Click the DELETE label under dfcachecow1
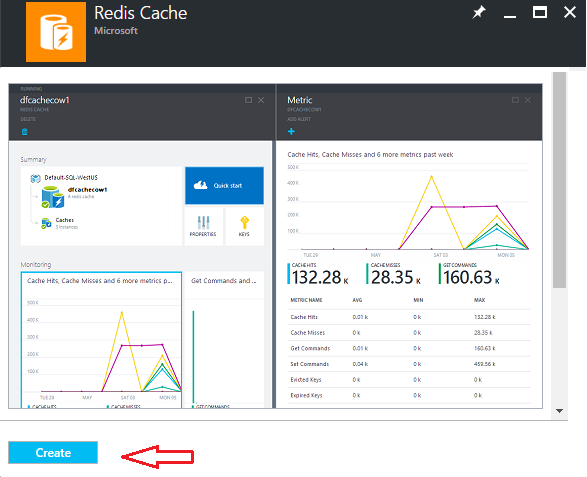The width and height of the screenshot is (587, 477). click(x=28, y=119)
